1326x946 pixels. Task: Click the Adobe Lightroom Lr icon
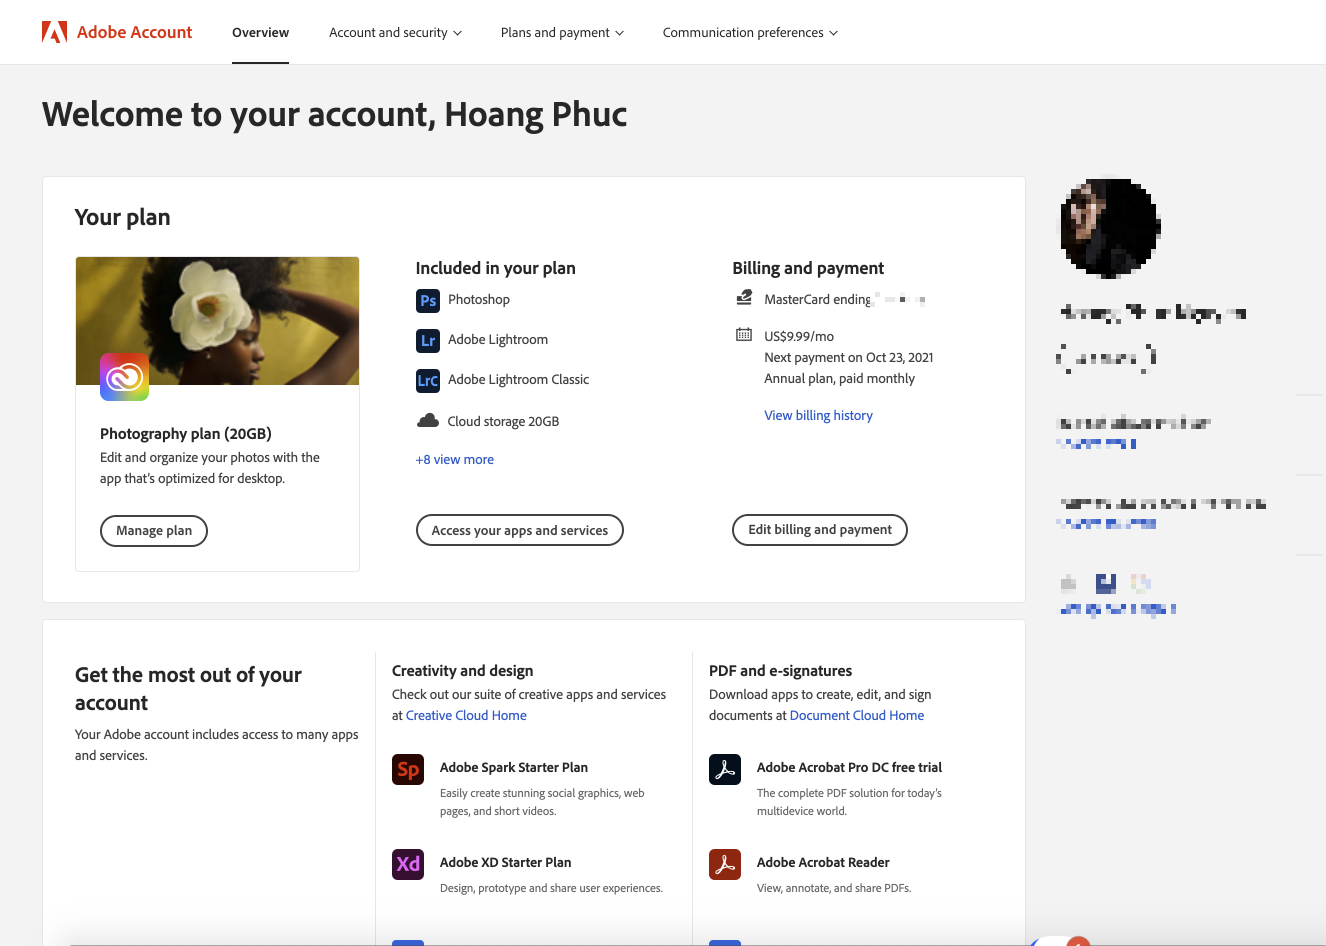click(428, 340)
